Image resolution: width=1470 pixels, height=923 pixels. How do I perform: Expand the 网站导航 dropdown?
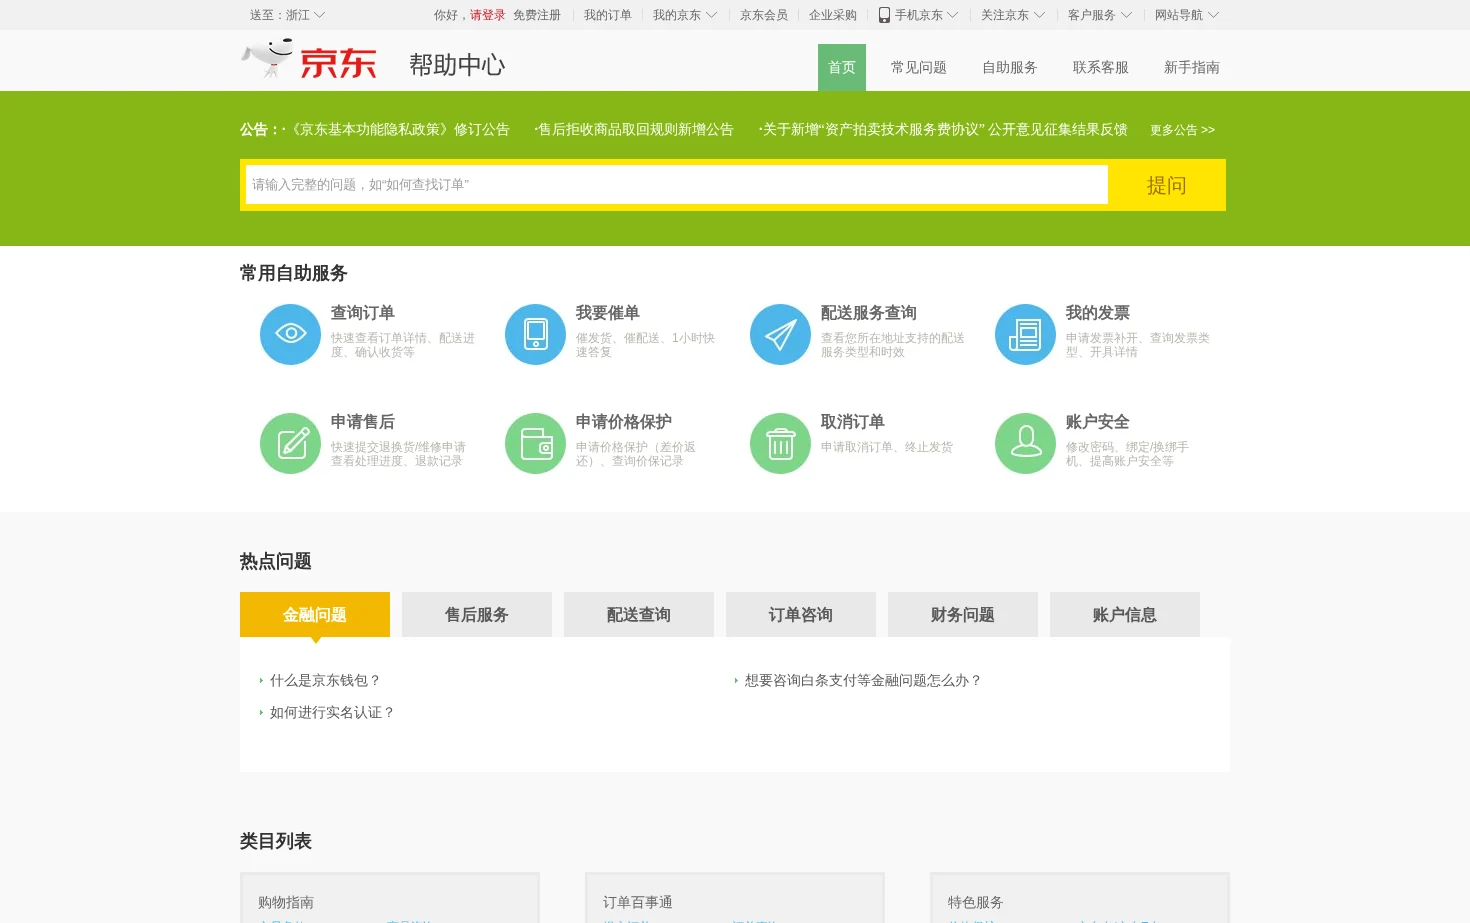click(1187, 15)
